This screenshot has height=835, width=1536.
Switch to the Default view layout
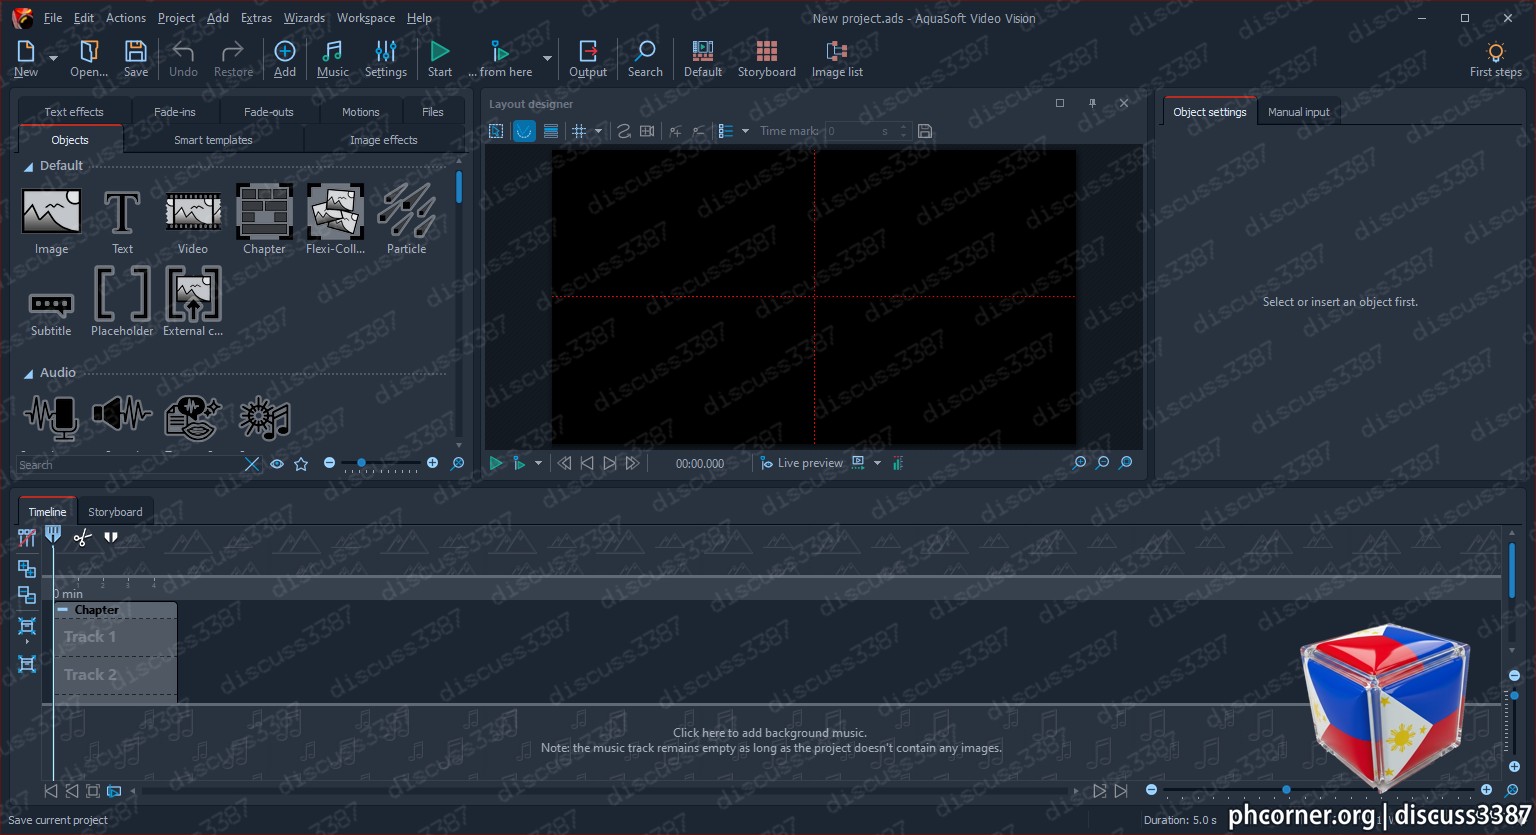[703, 59]
